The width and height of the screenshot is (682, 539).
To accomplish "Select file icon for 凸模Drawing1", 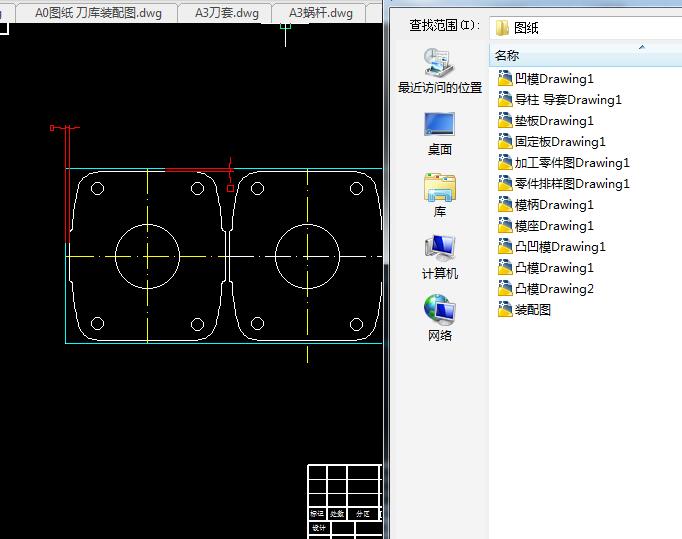I will 505,268.
